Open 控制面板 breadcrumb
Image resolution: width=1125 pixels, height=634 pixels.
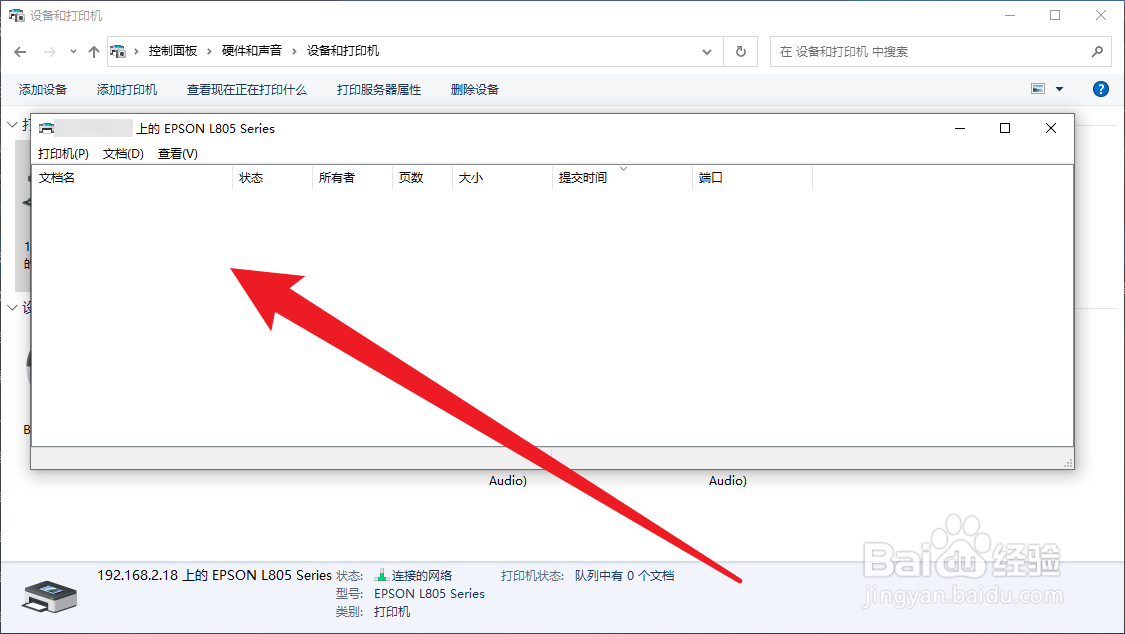[172, 51]
